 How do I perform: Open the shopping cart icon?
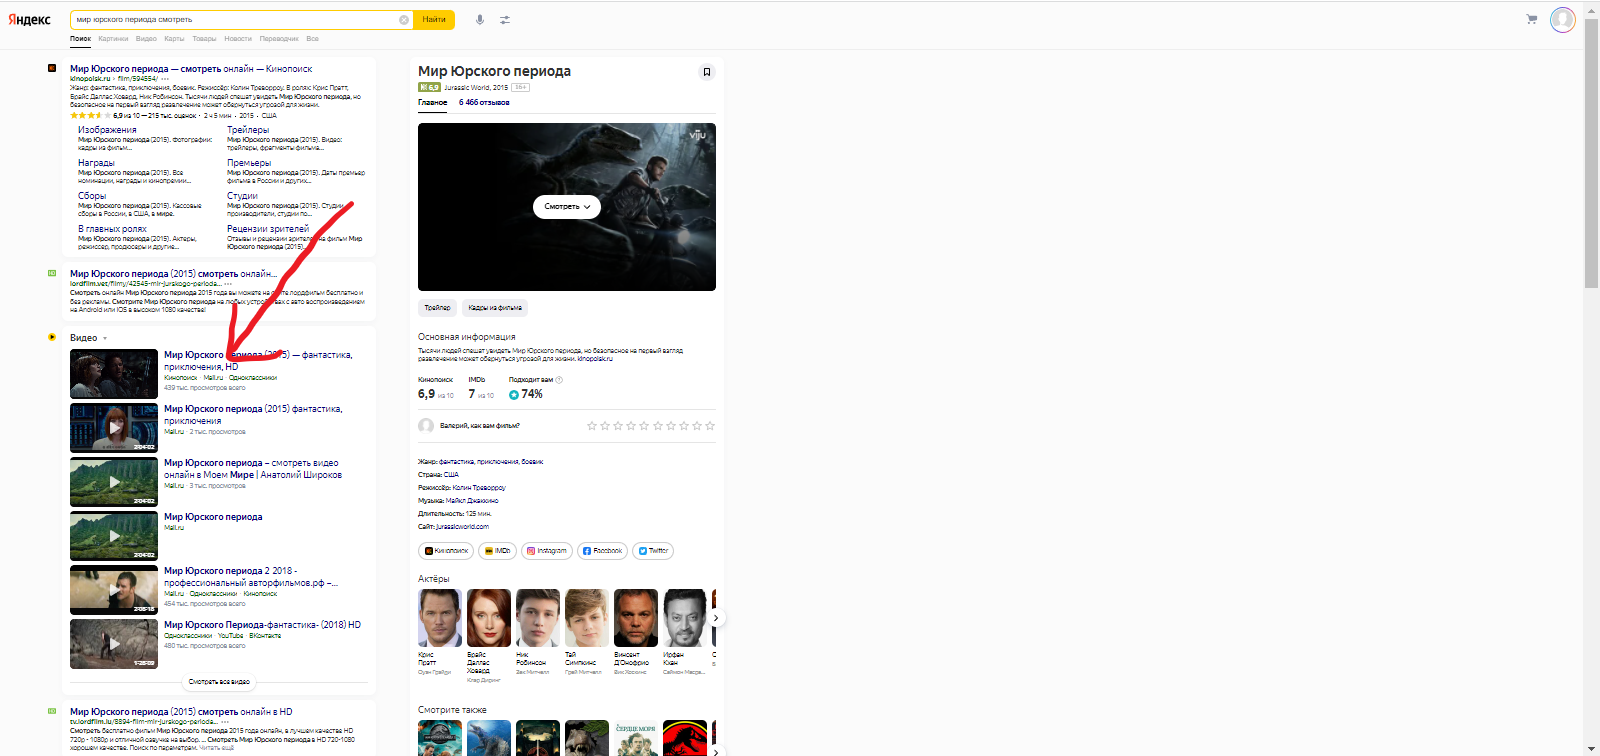pos(1531,19)
